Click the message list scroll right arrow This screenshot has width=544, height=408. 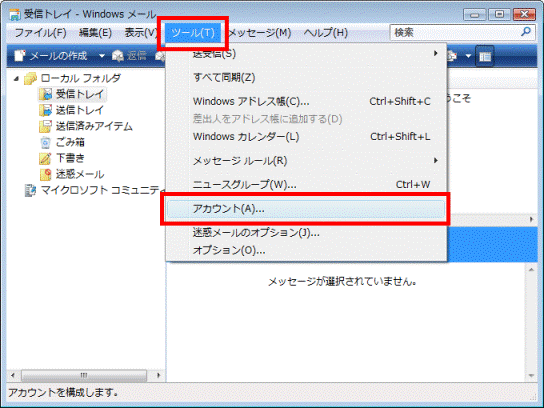click(532, 219)
